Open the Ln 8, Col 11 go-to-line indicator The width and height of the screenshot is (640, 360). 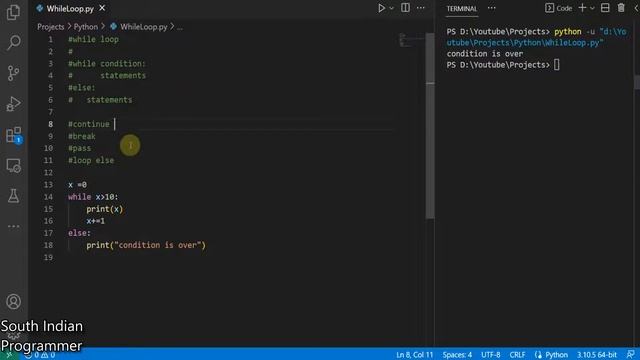pyautogui.click(x=414, y=355)
